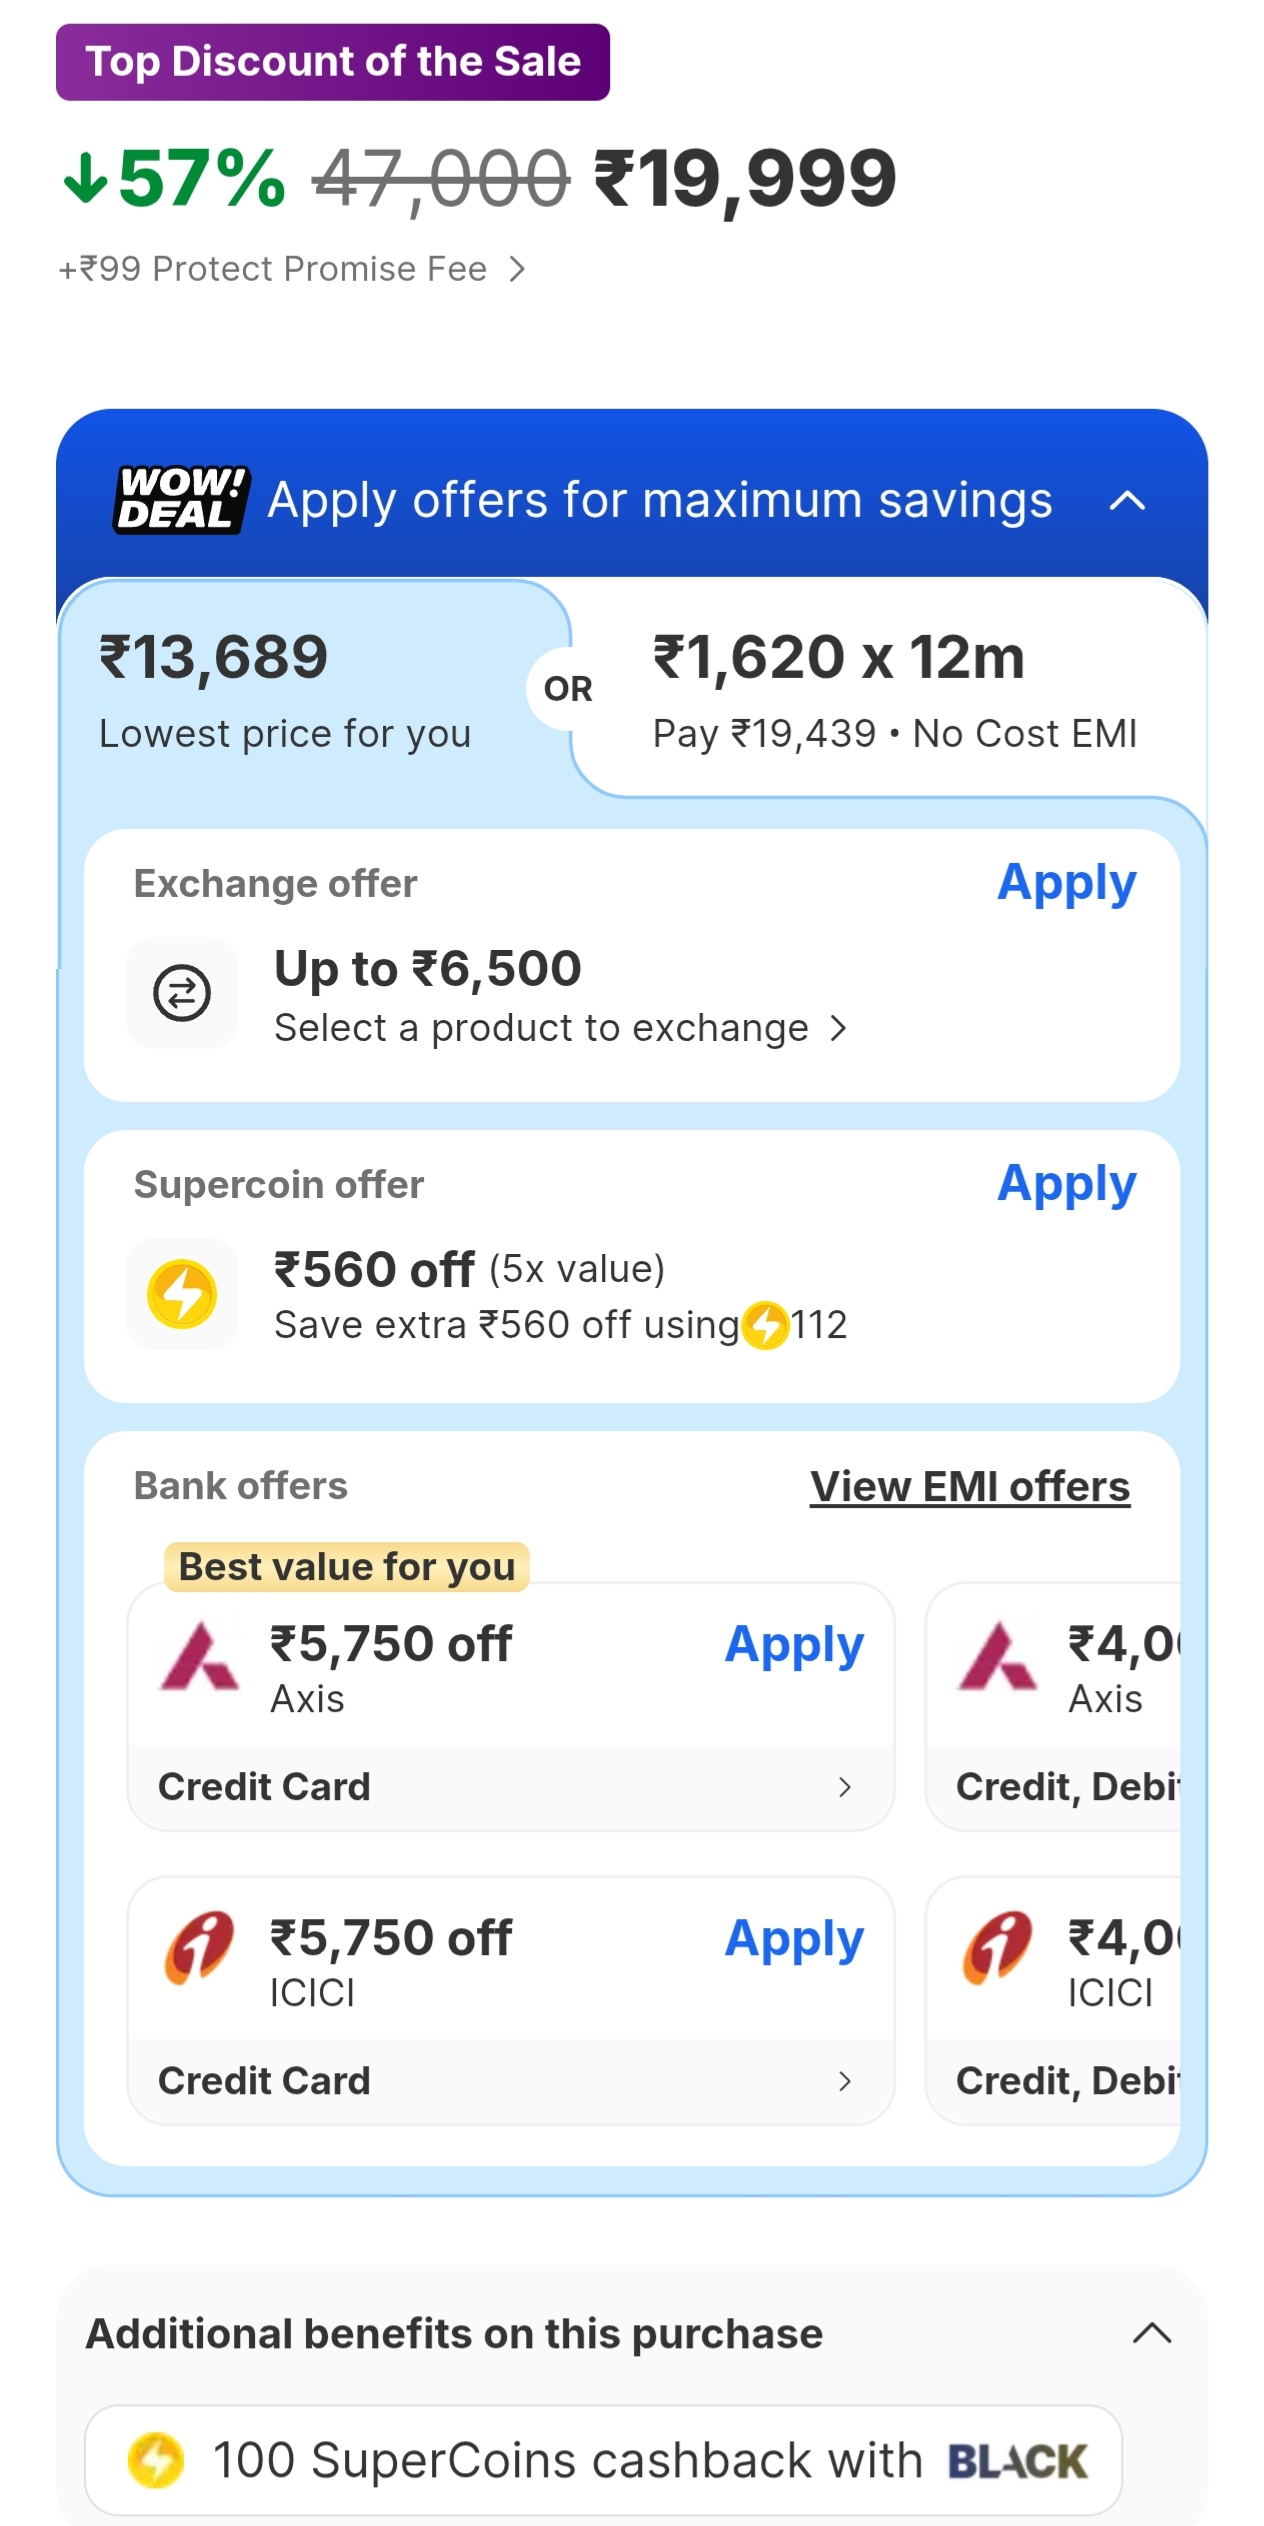This screenshot has width=1264, height=2526.
Task: Click the first ICICI bank logo
Action: click(x=199, y=1949)
